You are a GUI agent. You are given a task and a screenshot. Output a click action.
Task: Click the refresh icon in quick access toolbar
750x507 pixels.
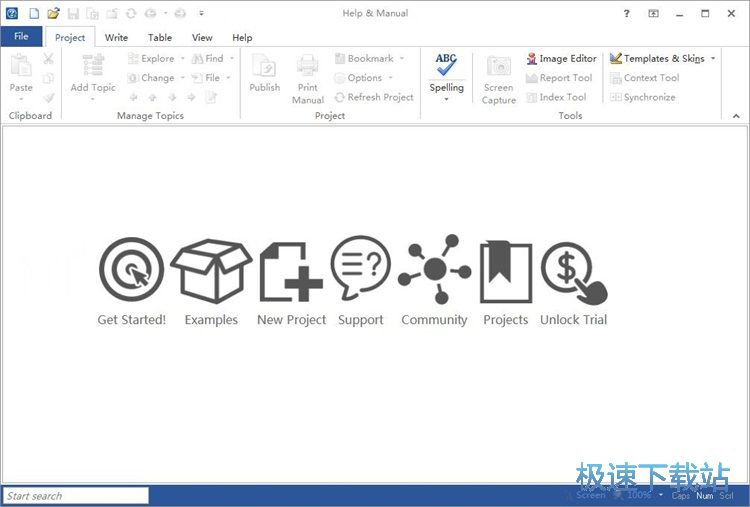pos(131,13)
